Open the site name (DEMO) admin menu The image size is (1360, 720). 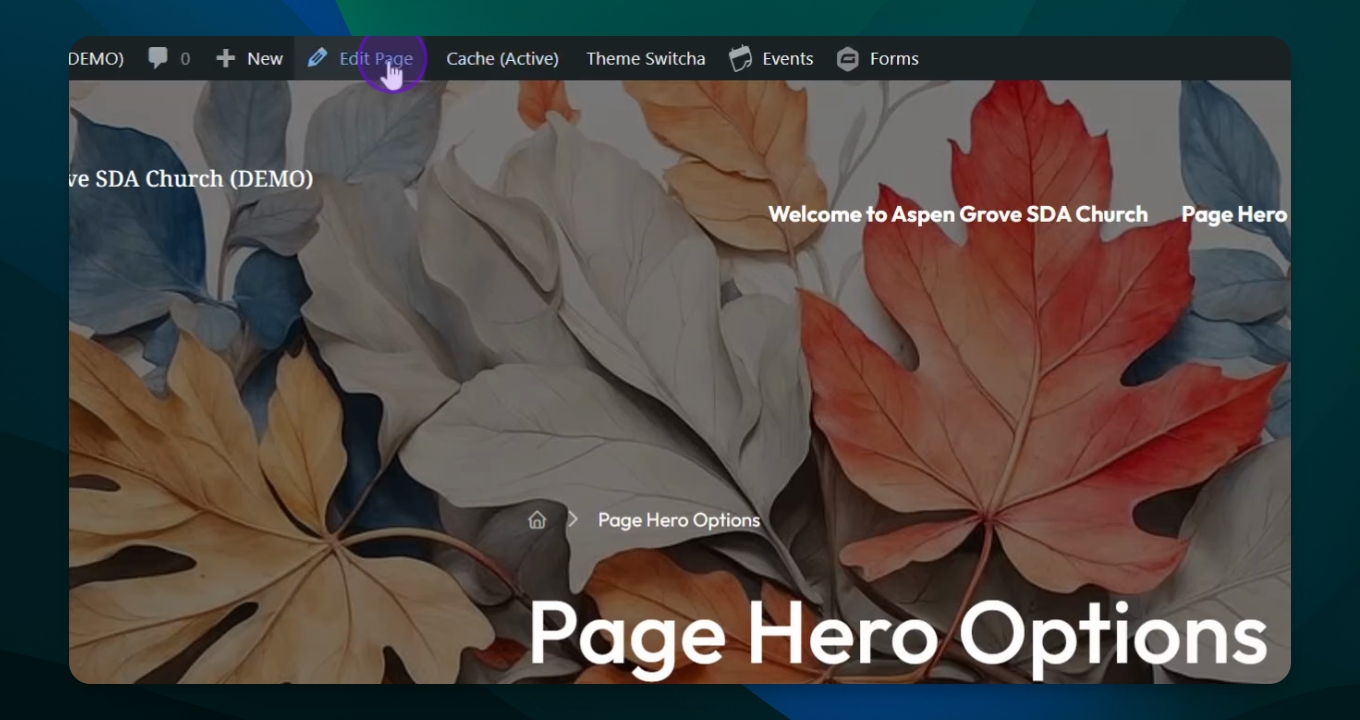[96, 58]
